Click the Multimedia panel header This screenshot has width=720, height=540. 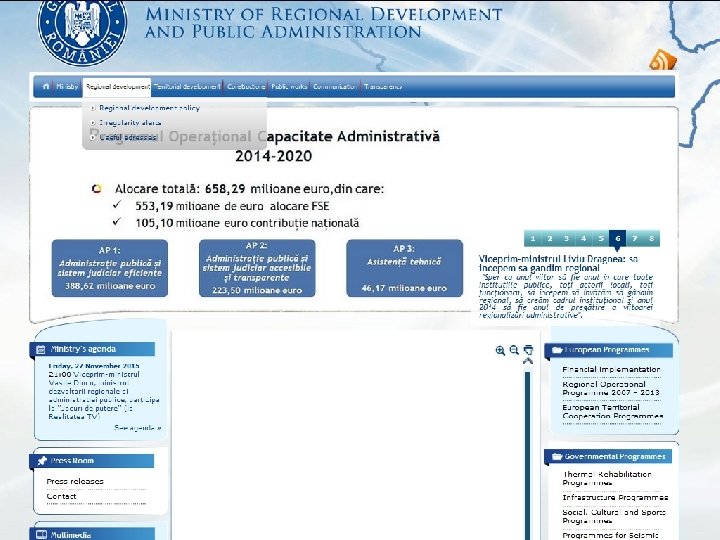(92, 535)
